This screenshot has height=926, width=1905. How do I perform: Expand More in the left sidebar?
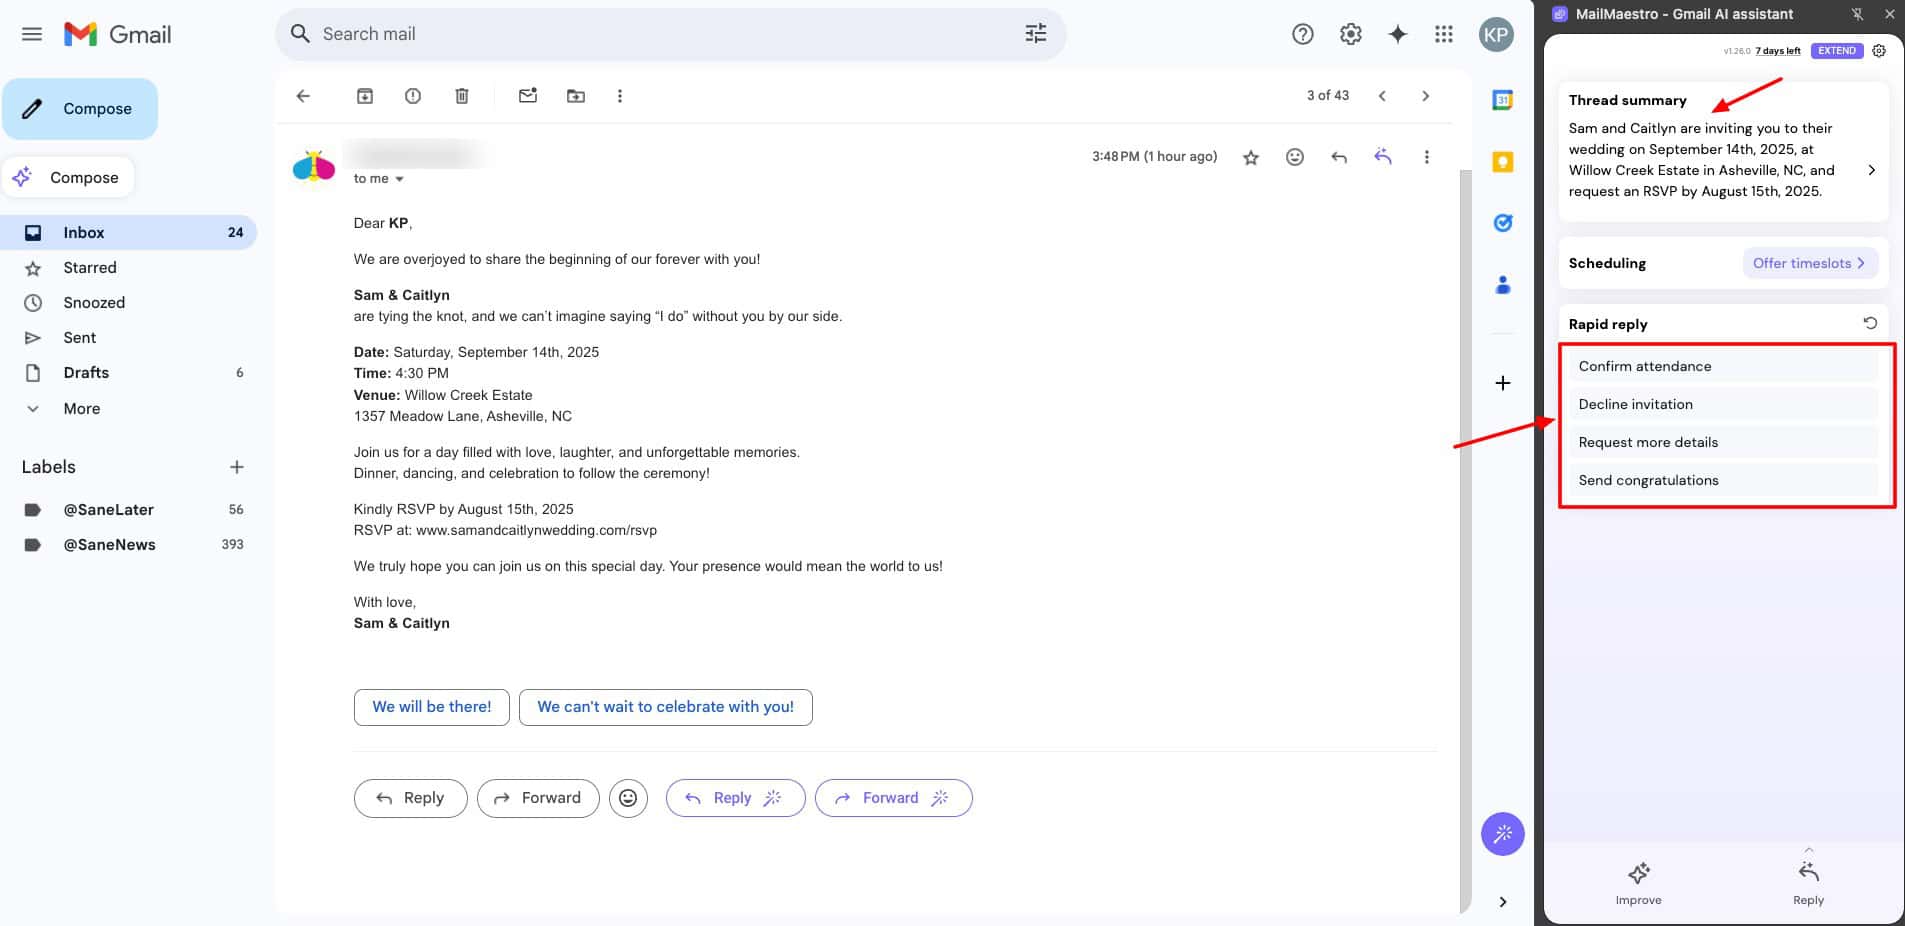click(81, 408)
